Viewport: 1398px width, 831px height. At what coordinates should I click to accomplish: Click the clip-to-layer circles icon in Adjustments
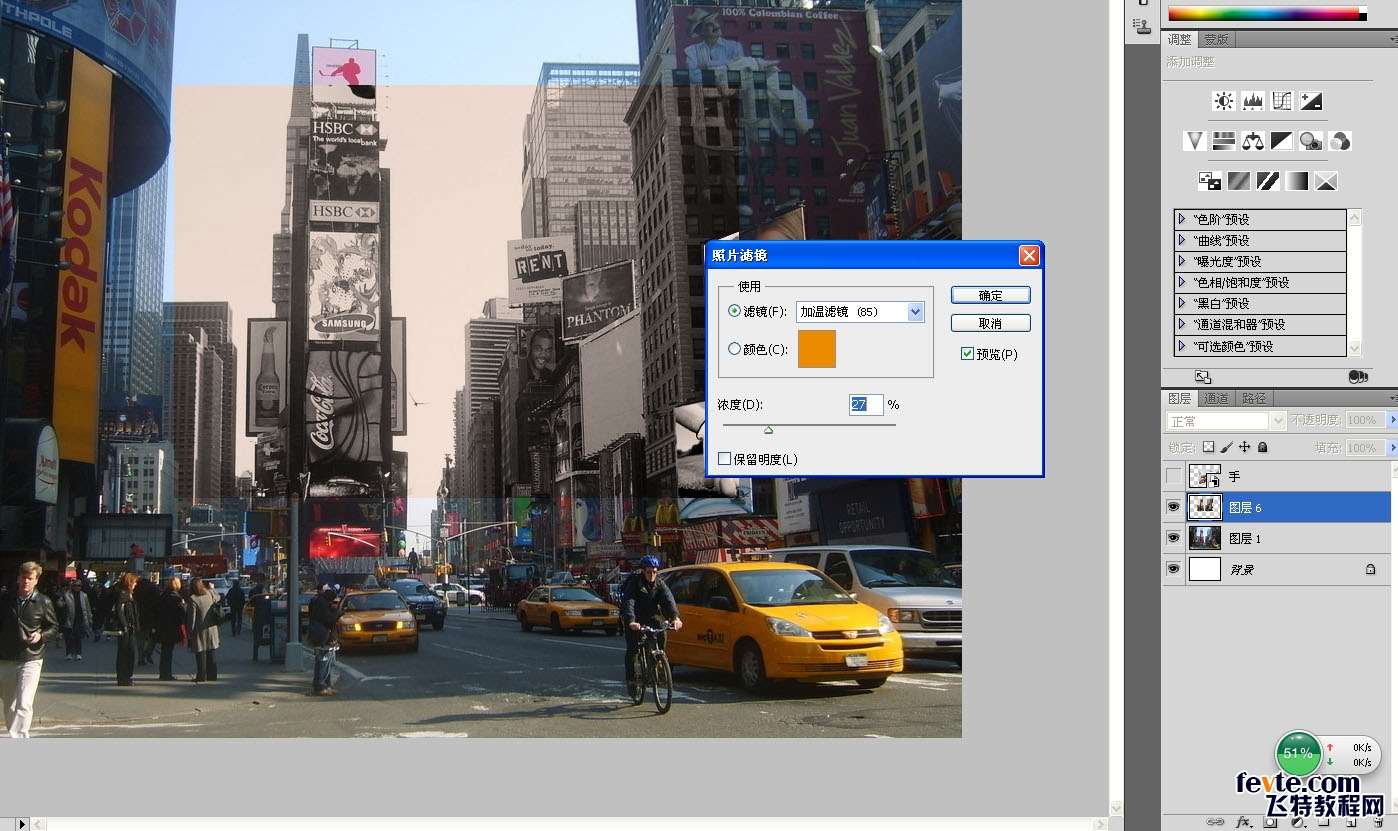click(1358, 377)
